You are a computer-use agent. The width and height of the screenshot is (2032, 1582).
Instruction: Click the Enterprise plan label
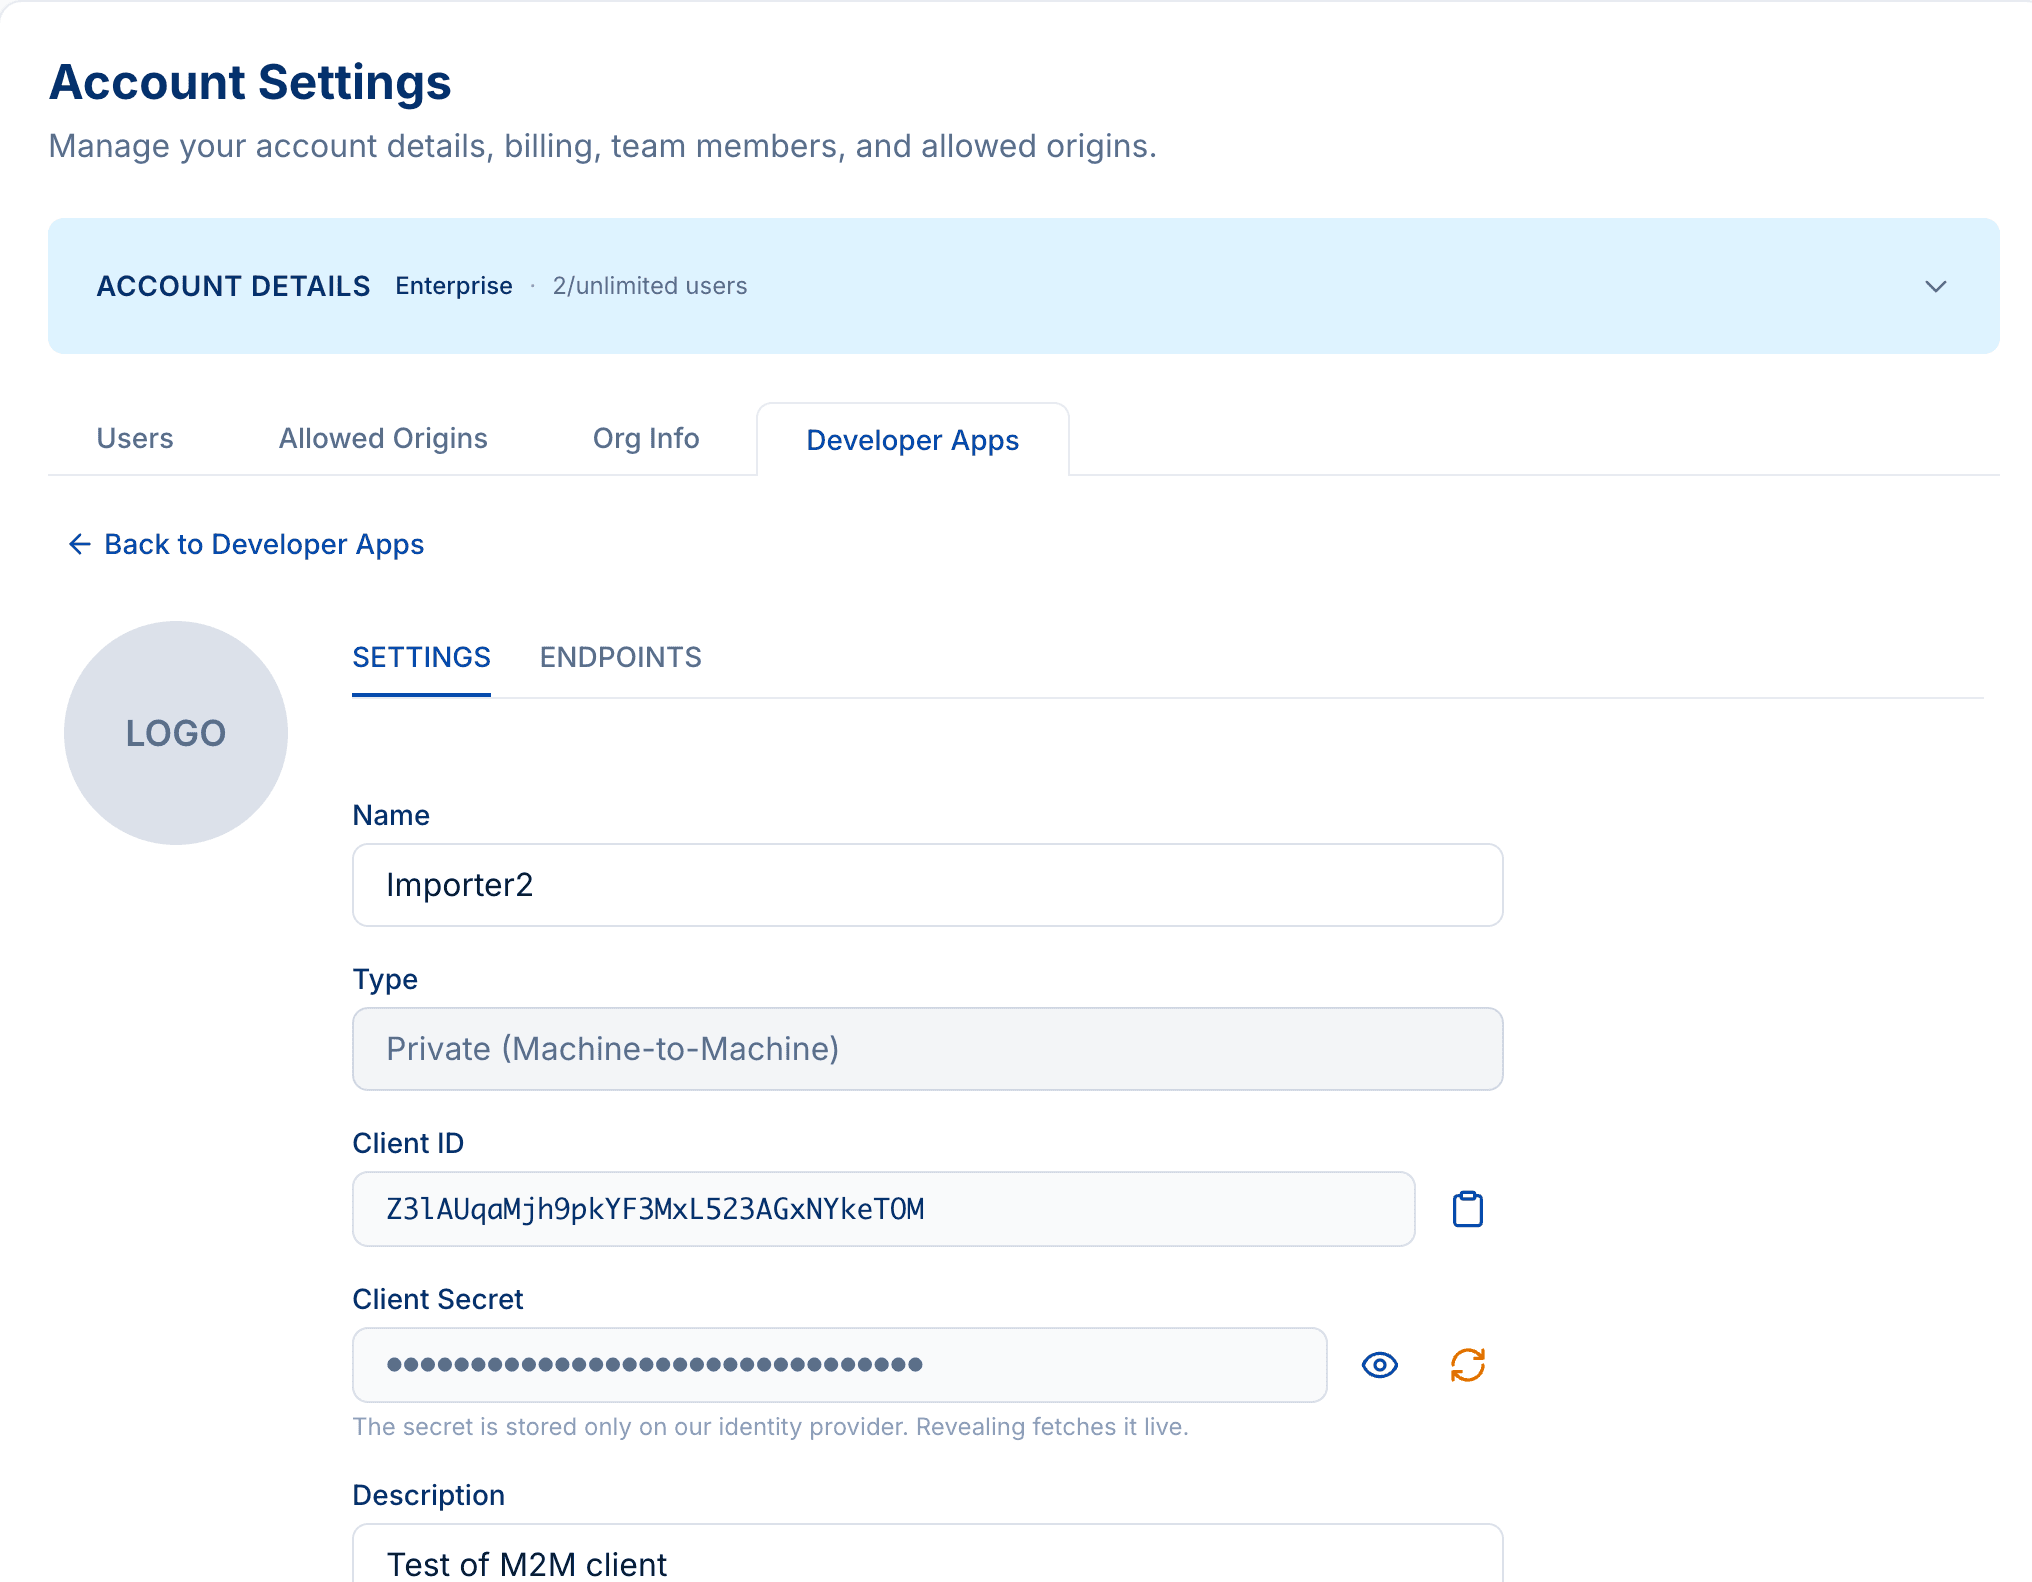454,286
